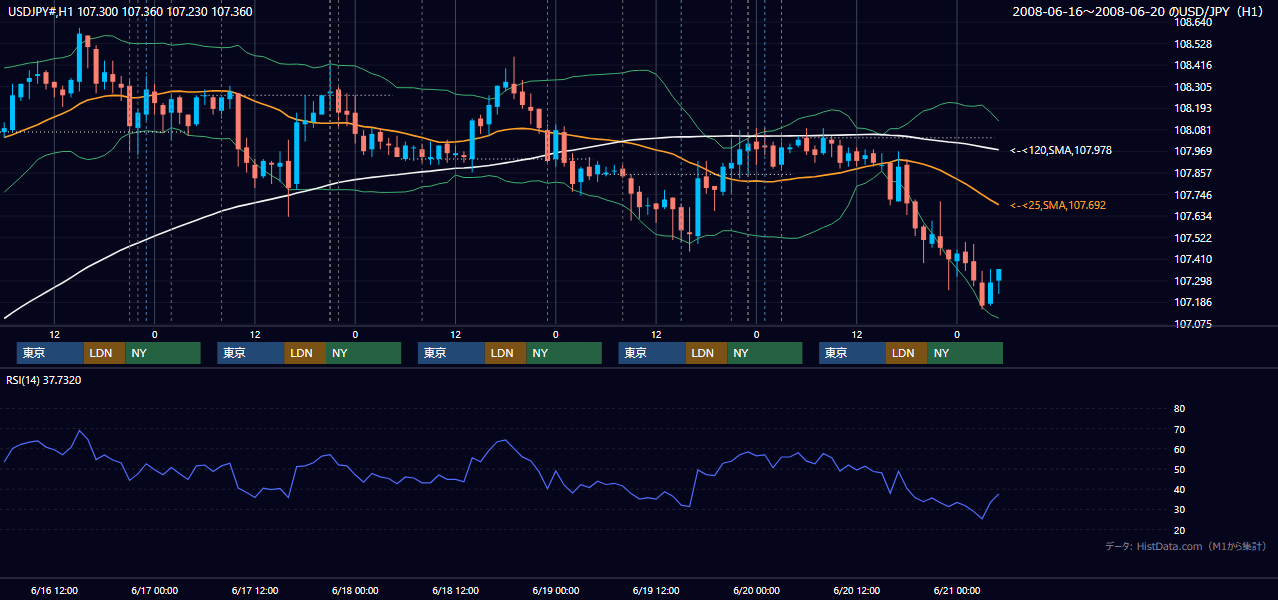Click price axis value 107.969
This screenshot has height=600, width=1278.
pyautogui.click(x=1193, y=151)
